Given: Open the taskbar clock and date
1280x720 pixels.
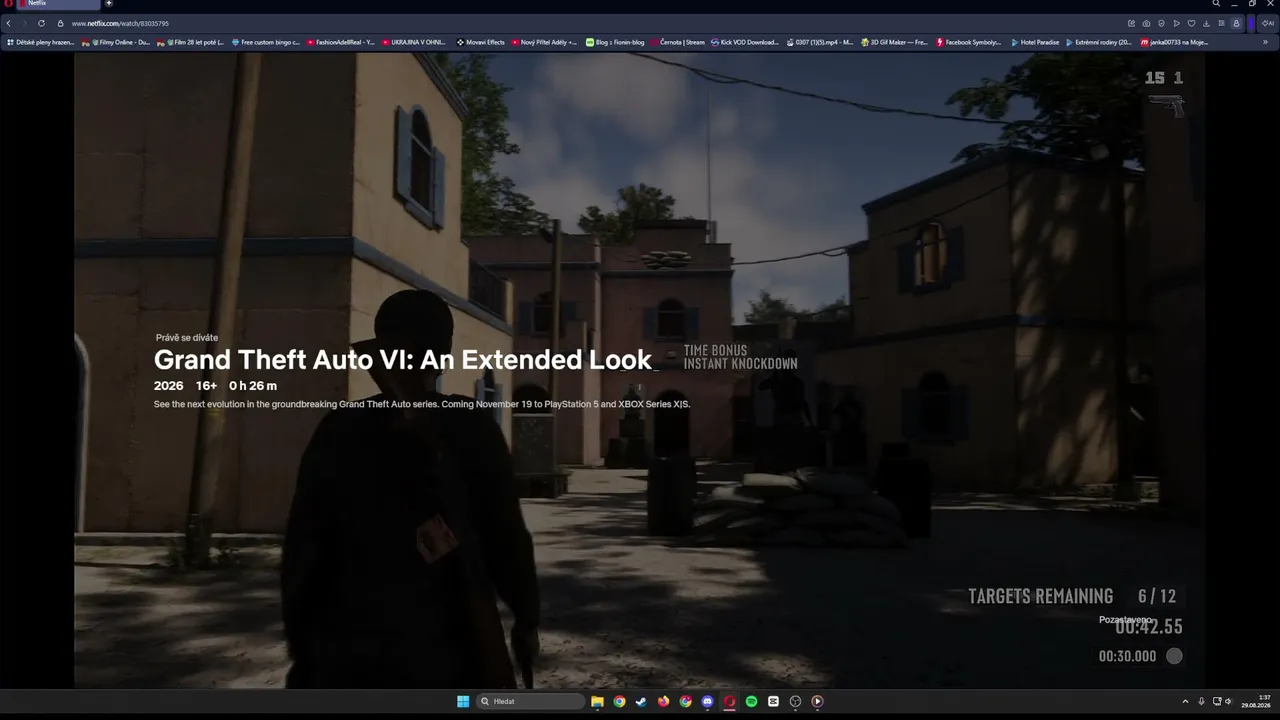Looking at the screenshot, I should tap(1256, 701).
